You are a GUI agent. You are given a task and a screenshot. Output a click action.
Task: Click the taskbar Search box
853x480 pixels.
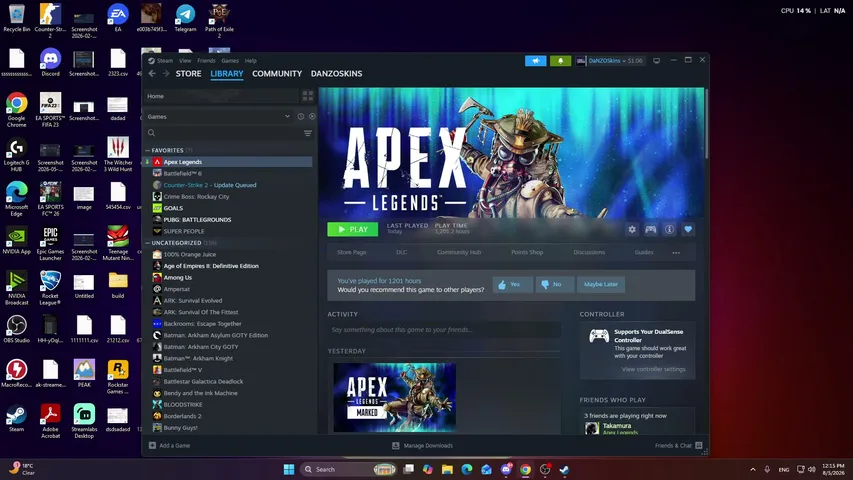click(348, 469)
